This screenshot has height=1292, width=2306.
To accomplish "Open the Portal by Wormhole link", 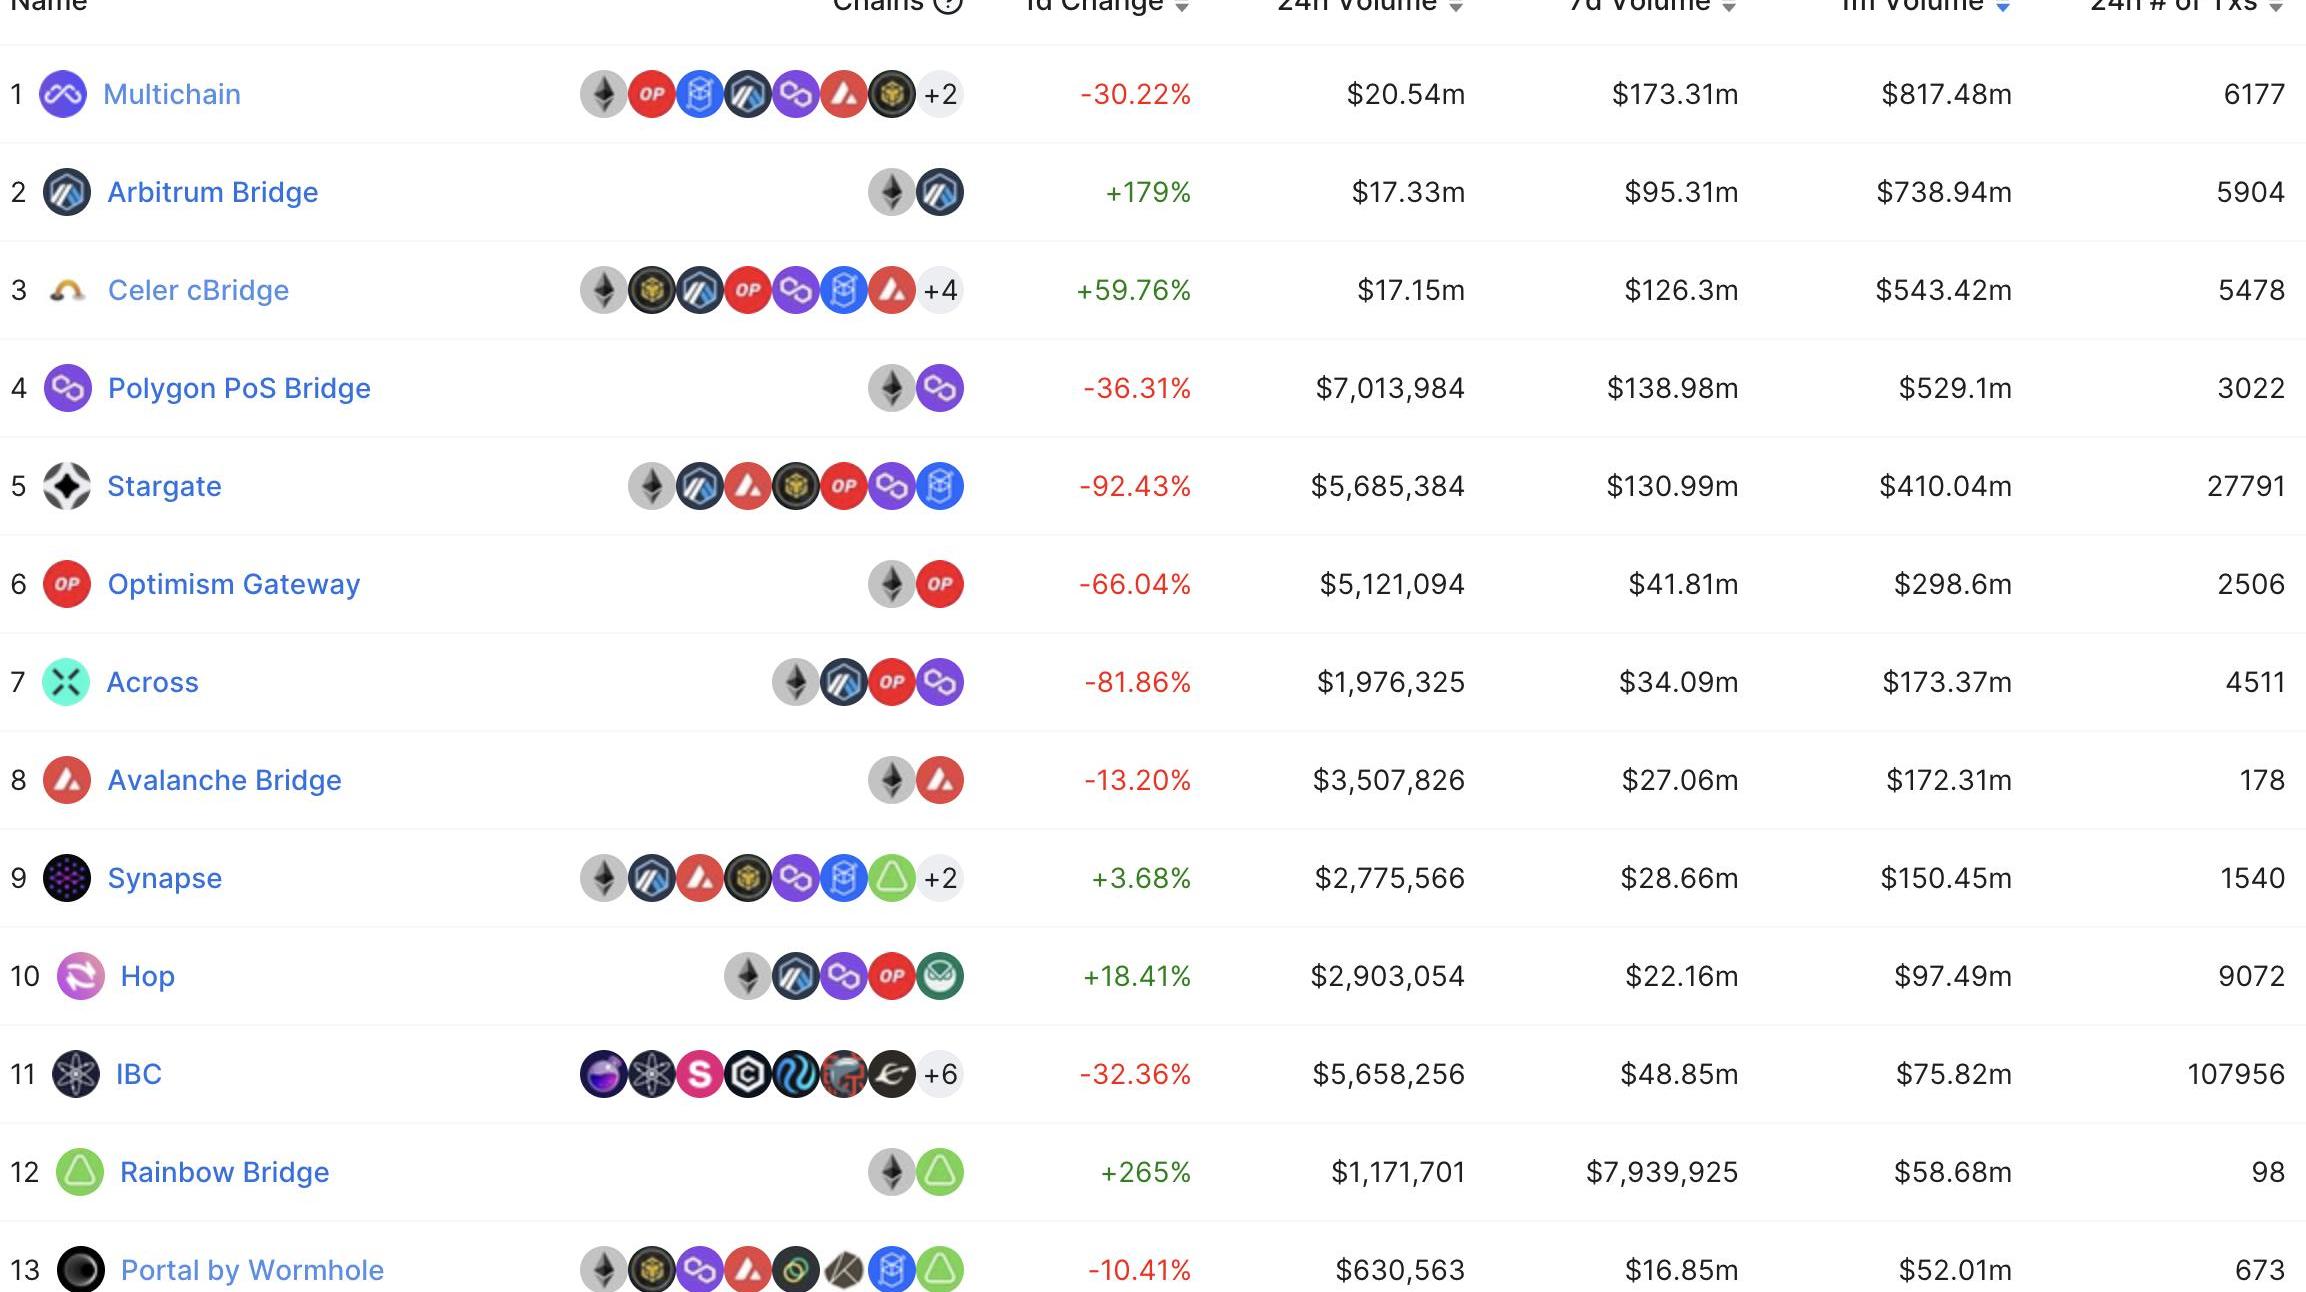I will [252, 1270].
